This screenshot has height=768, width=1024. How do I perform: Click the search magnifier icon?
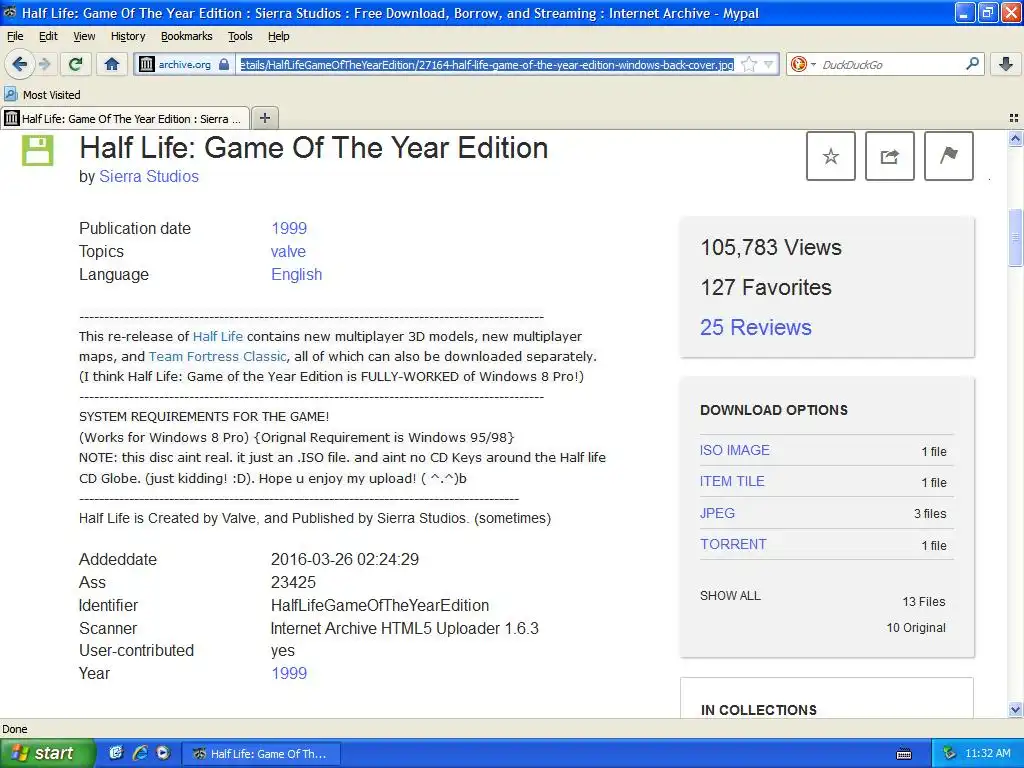tap(972, 63)
